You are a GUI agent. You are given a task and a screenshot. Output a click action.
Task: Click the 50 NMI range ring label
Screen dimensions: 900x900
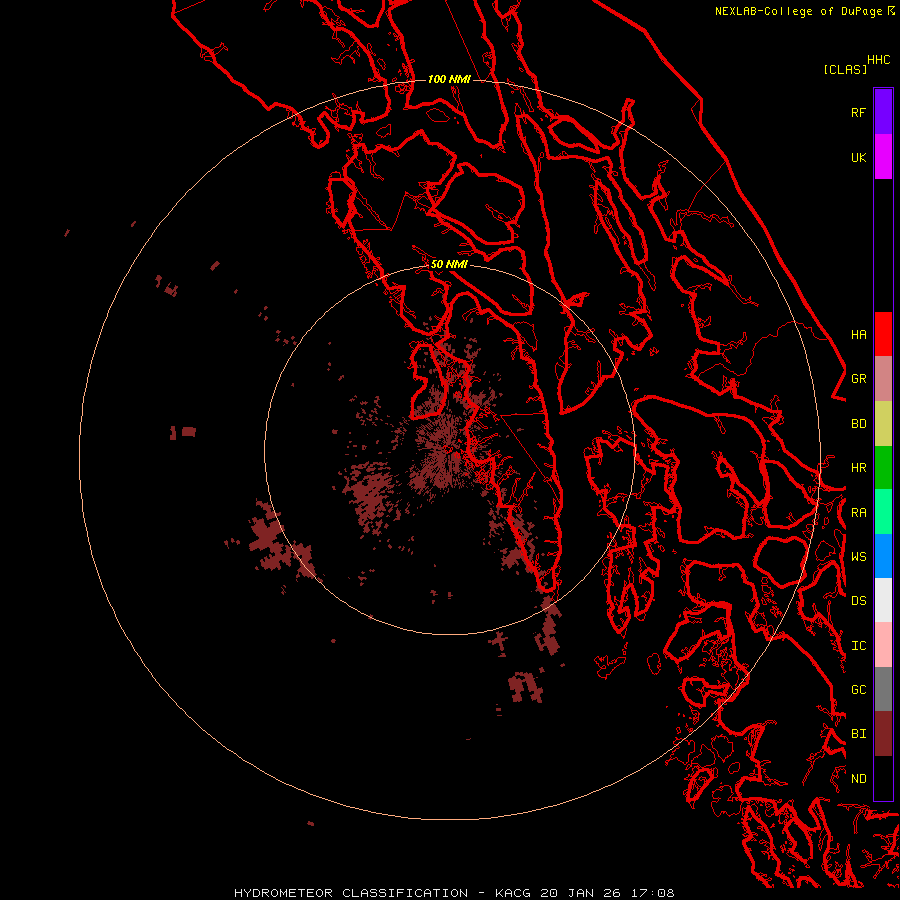[449, 264]
